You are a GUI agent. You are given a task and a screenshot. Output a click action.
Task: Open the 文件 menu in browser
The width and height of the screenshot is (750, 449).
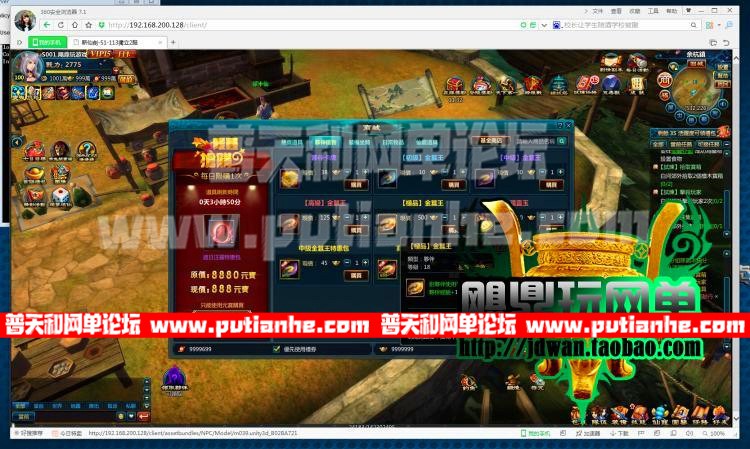pyautogui.click(x=598, y=11)
